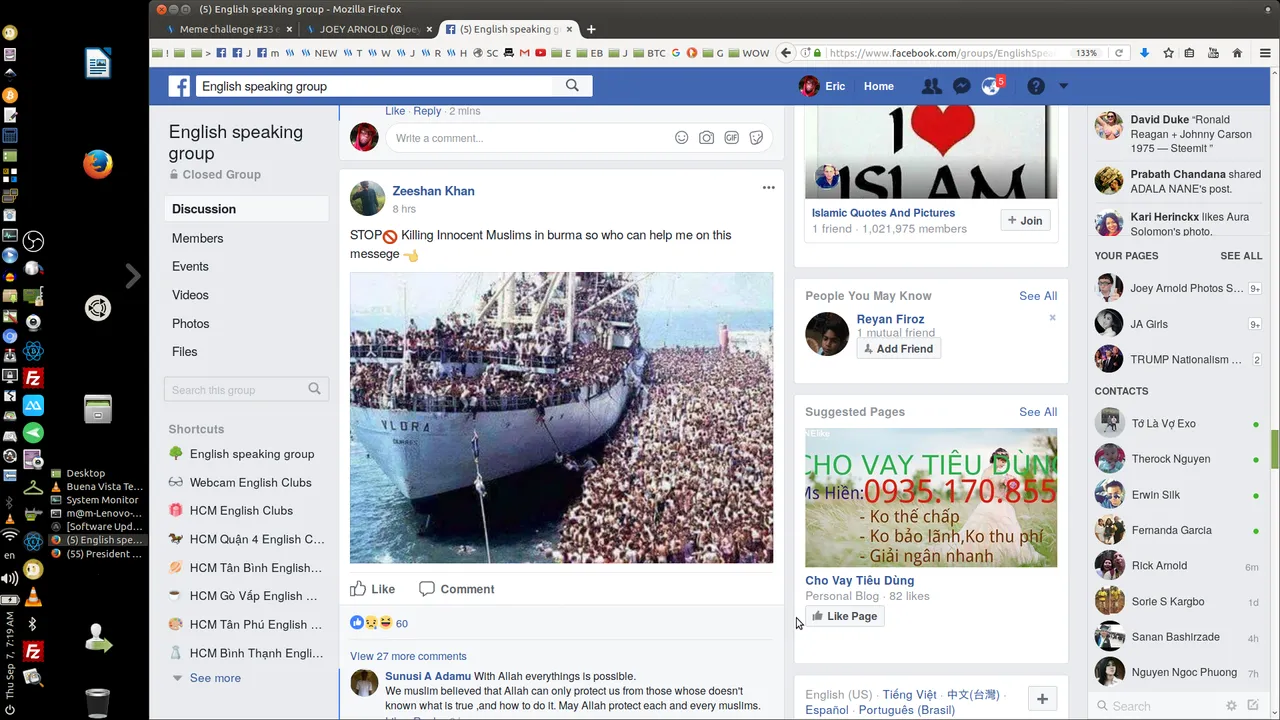The height and width of the screenshot is (720, 1280).
Task: Click the Firefox desktop launcher icon
Action: coord(97,164)
